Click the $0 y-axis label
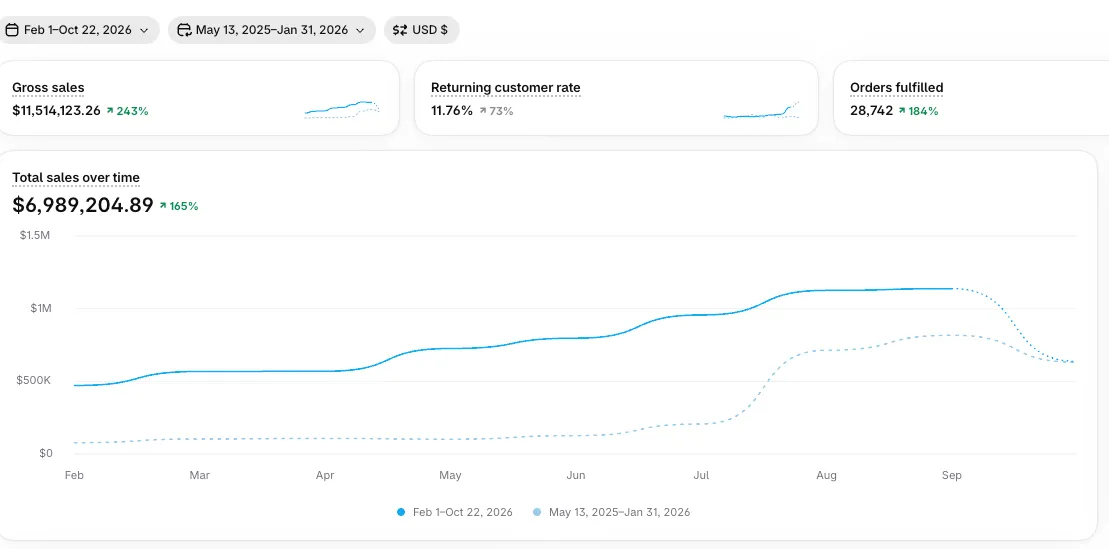Screen dimensions: 1109x549 click(x=45, y=453)
